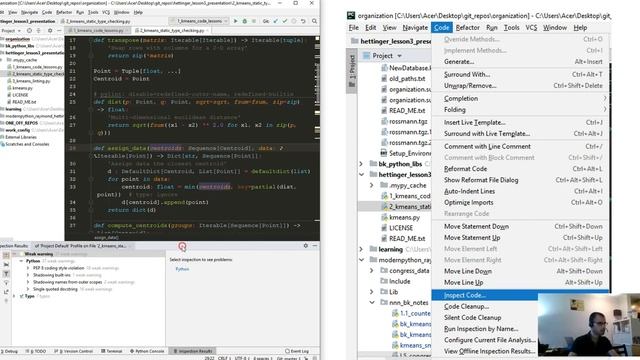The height and width of the screenshot is (360, 640).
Task: Open the Project panel gear settings icon
Action: (50, 31)
